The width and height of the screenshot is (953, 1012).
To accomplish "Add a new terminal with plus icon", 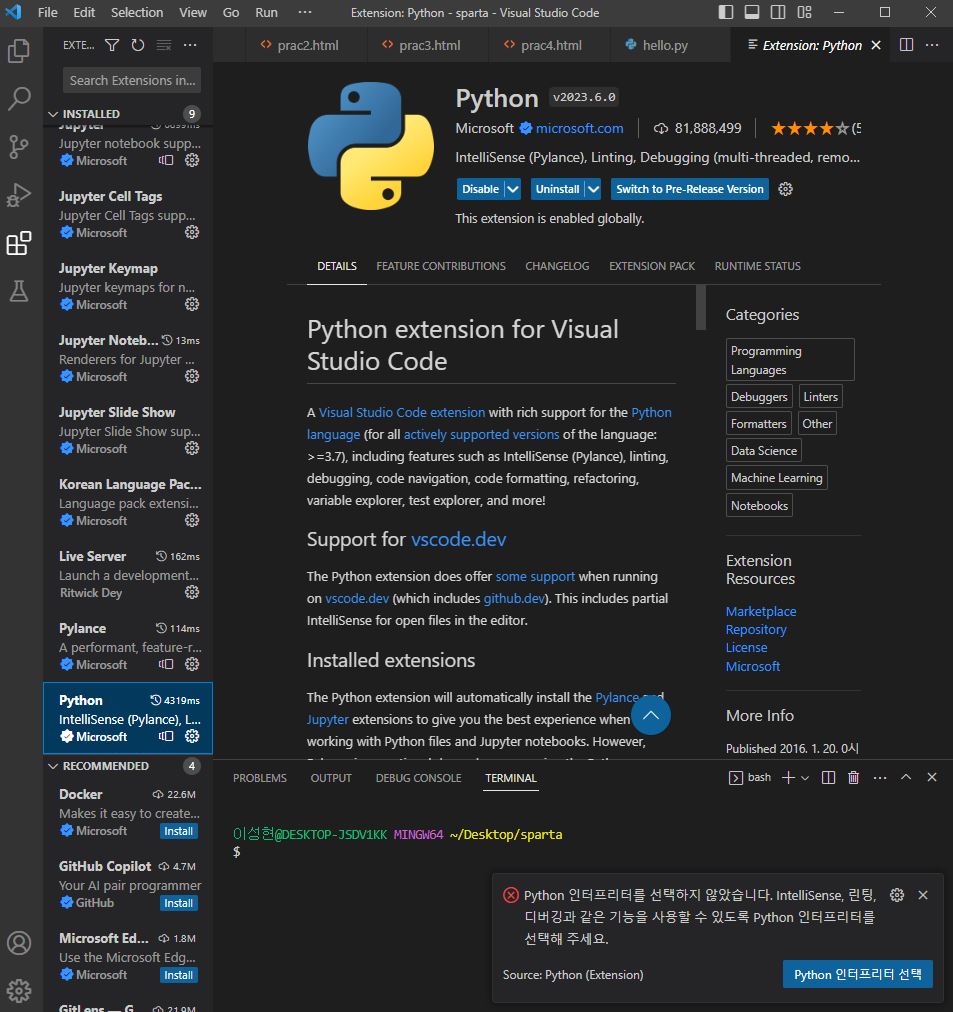I will point(788,778).
